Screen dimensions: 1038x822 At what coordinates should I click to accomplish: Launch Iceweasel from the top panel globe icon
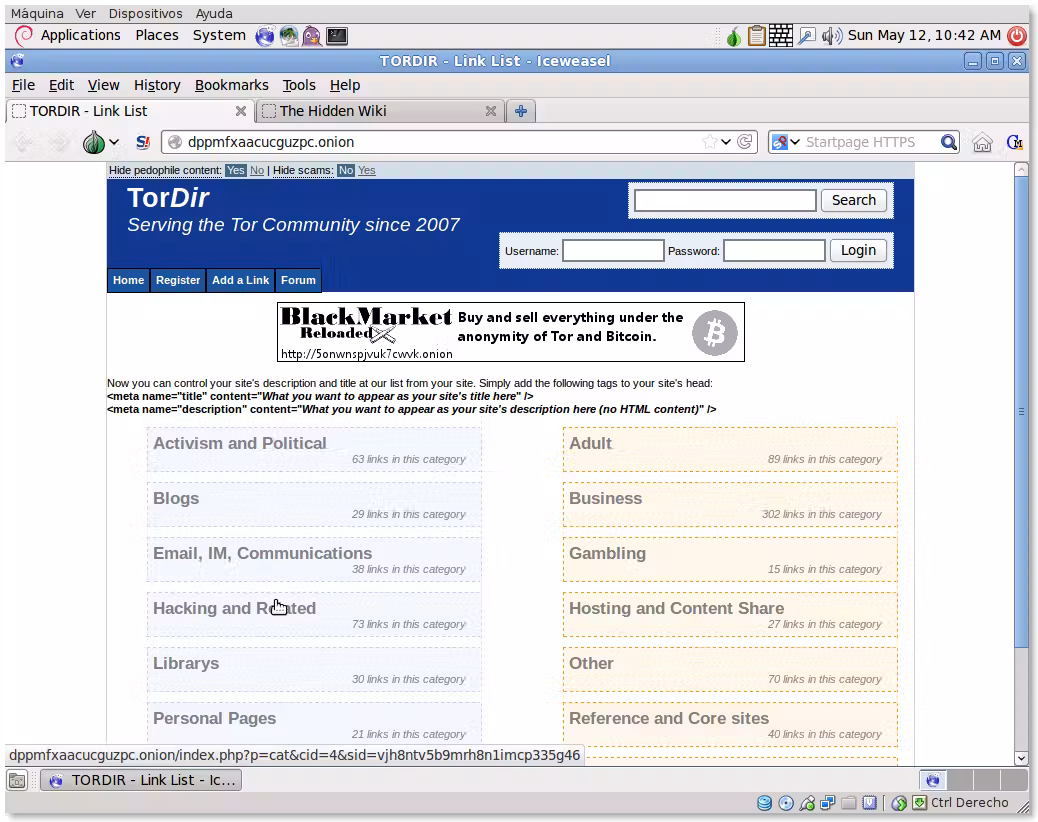pyautogui.click(x=265, y=36)
